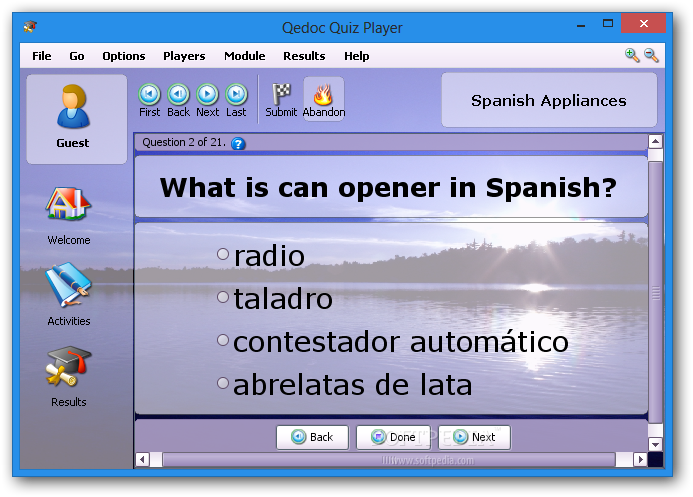693x497 pixels.
Task: Click the can opener question heading
Action: 388,187
